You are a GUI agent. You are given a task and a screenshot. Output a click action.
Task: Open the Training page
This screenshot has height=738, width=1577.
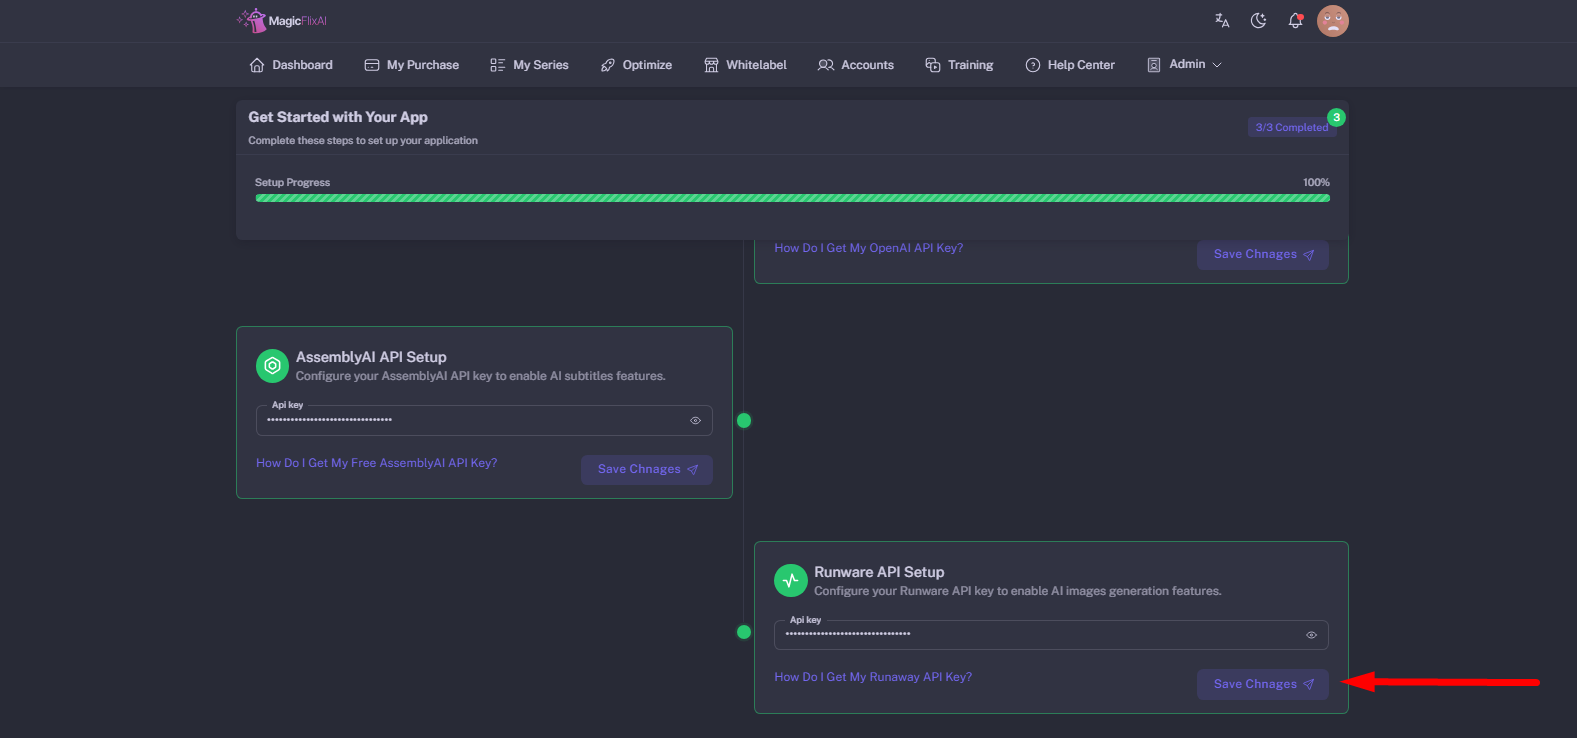coord(959,65)
